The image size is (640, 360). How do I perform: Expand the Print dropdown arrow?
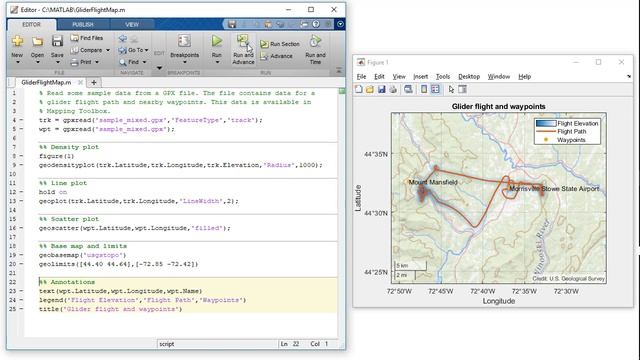(97, 62)
